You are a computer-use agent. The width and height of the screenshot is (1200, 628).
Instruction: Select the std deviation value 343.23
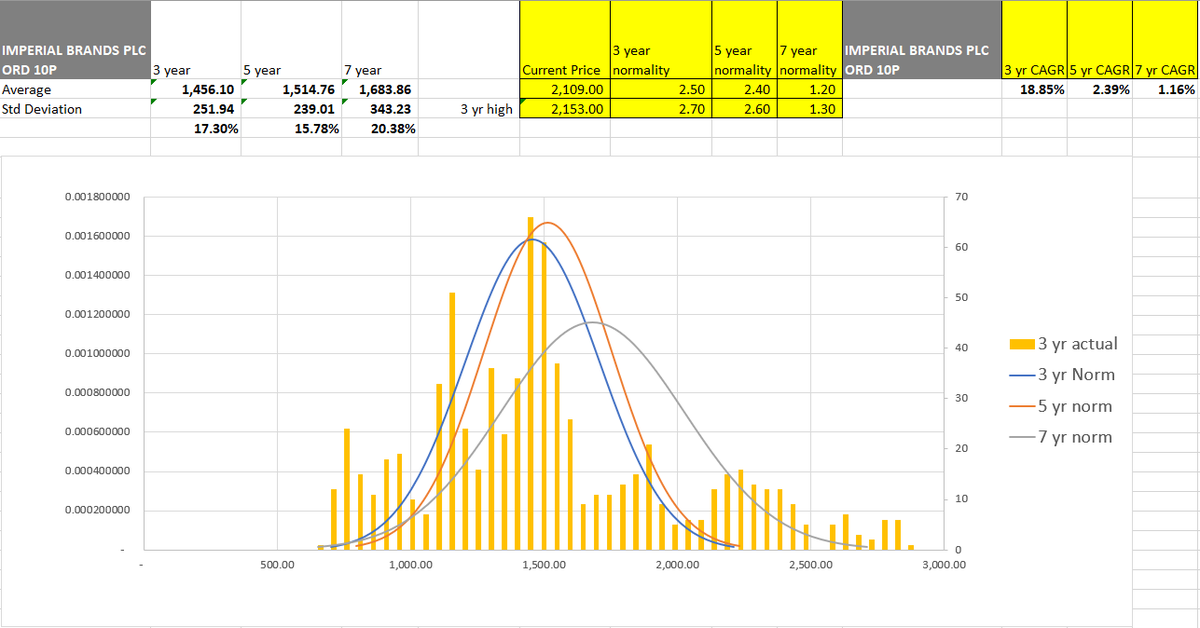380,109
